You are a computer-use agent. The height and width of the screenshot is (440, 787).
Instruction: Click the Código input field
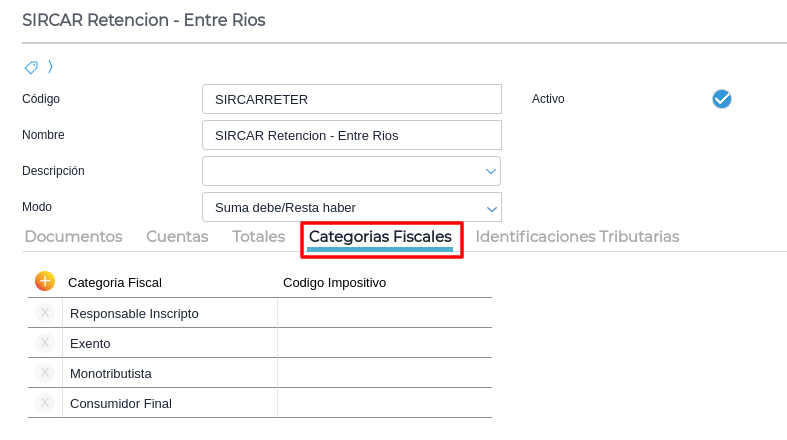pyautogui.click(x=351, y=99)
